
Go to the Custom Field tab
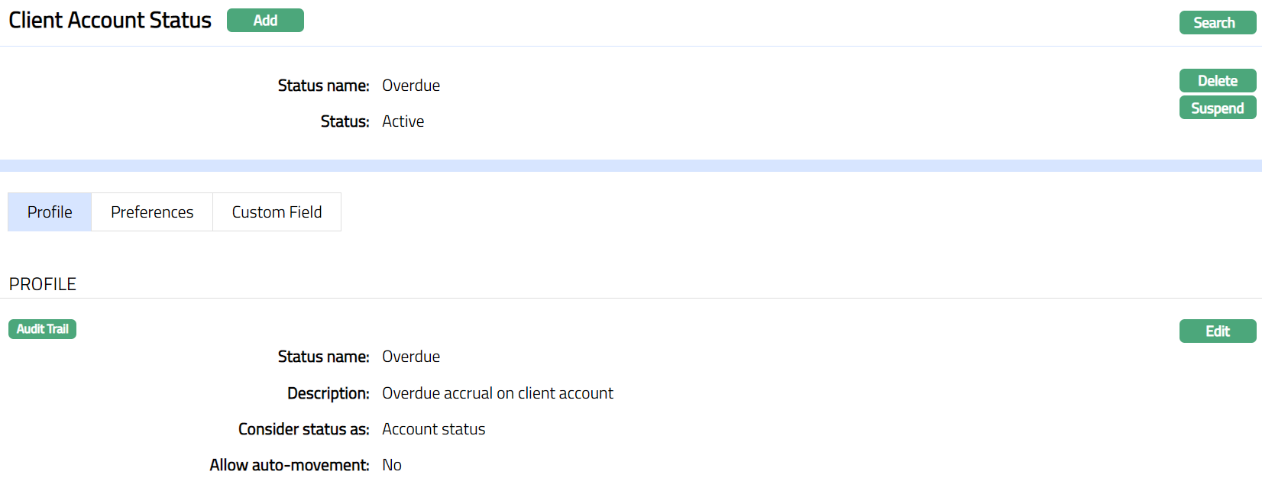click(277, 212)
